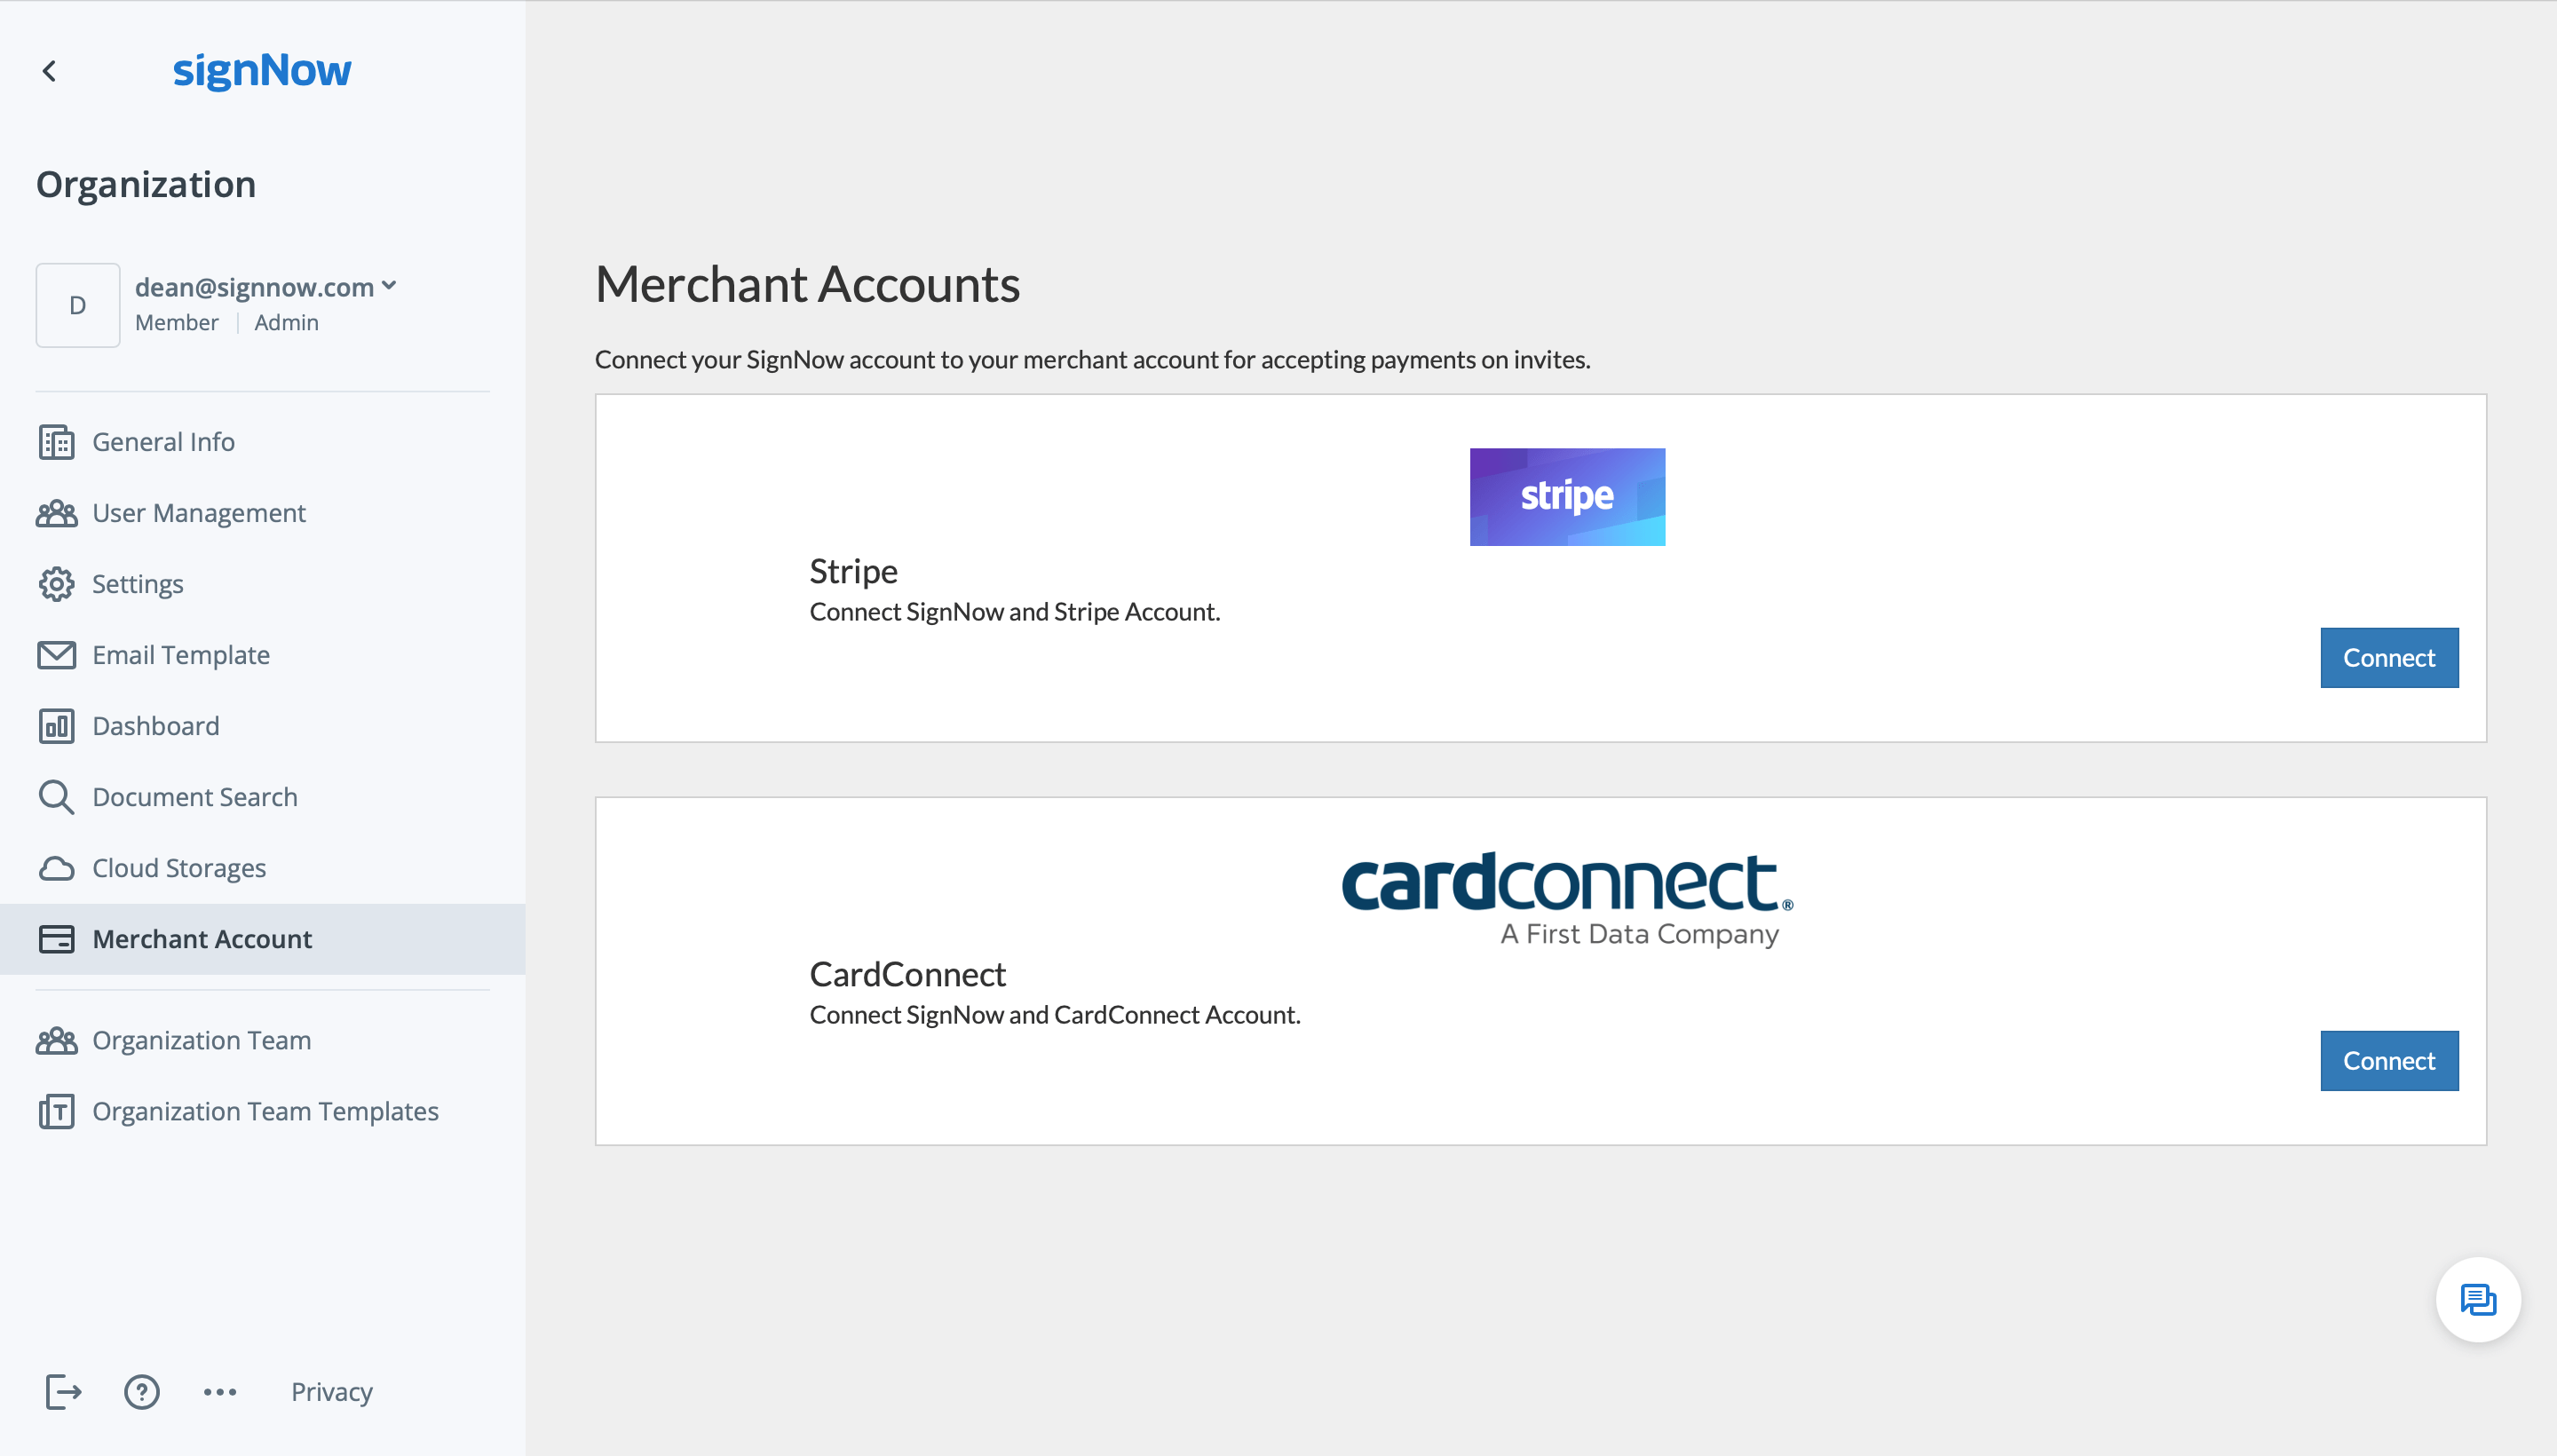Toggle the Privacy link
2557x1456 pixels.
(x=332, y=1391)
